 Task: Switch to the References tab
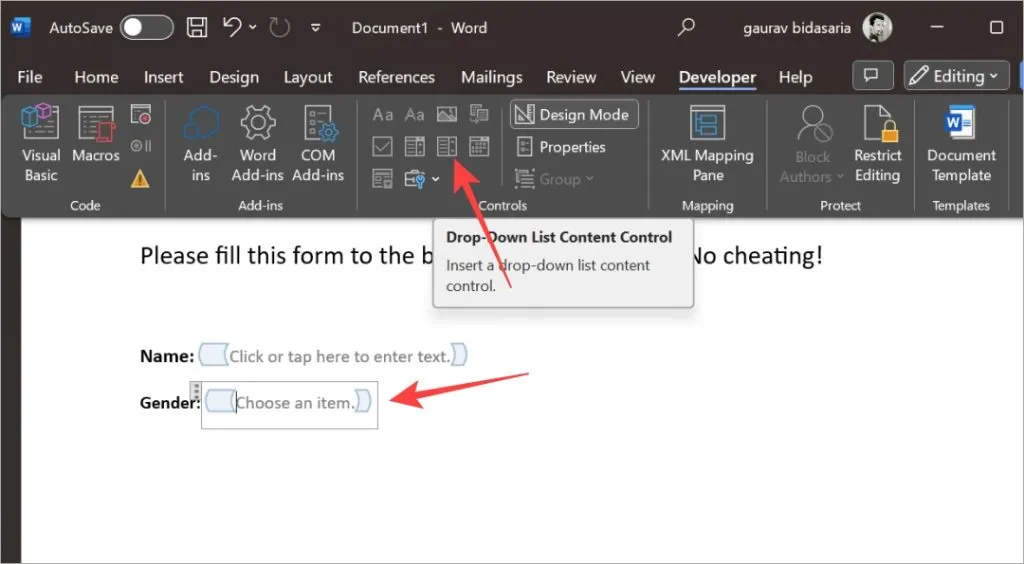[396, 77]
